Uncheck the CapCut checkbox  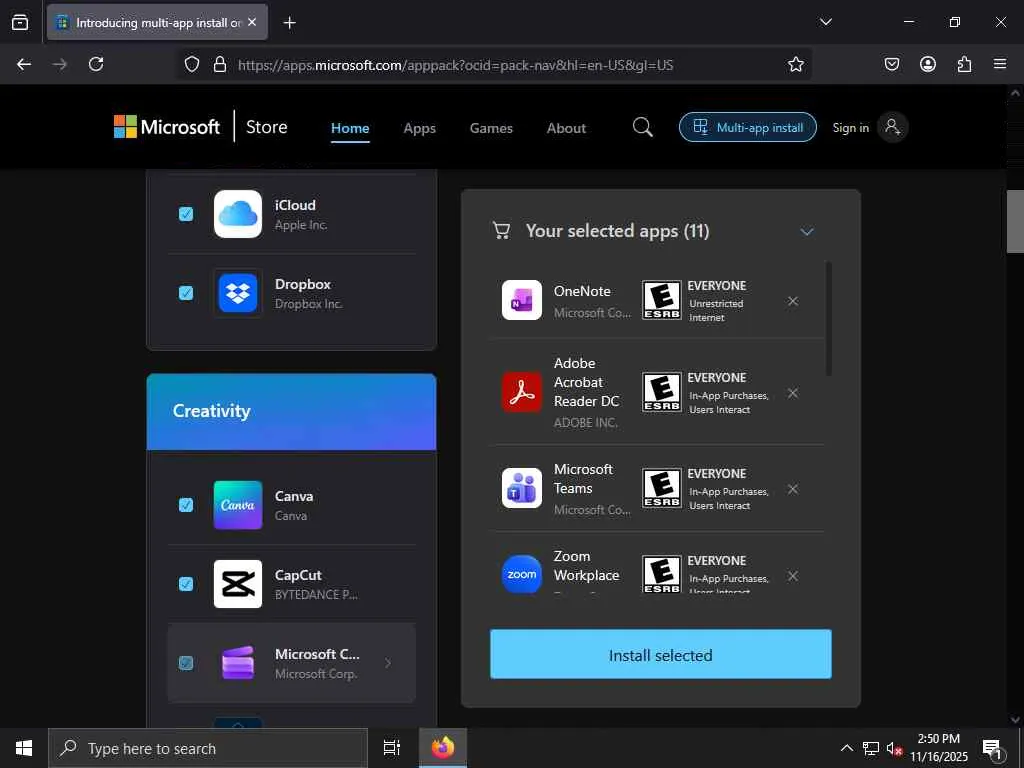(x=186, y=584)
